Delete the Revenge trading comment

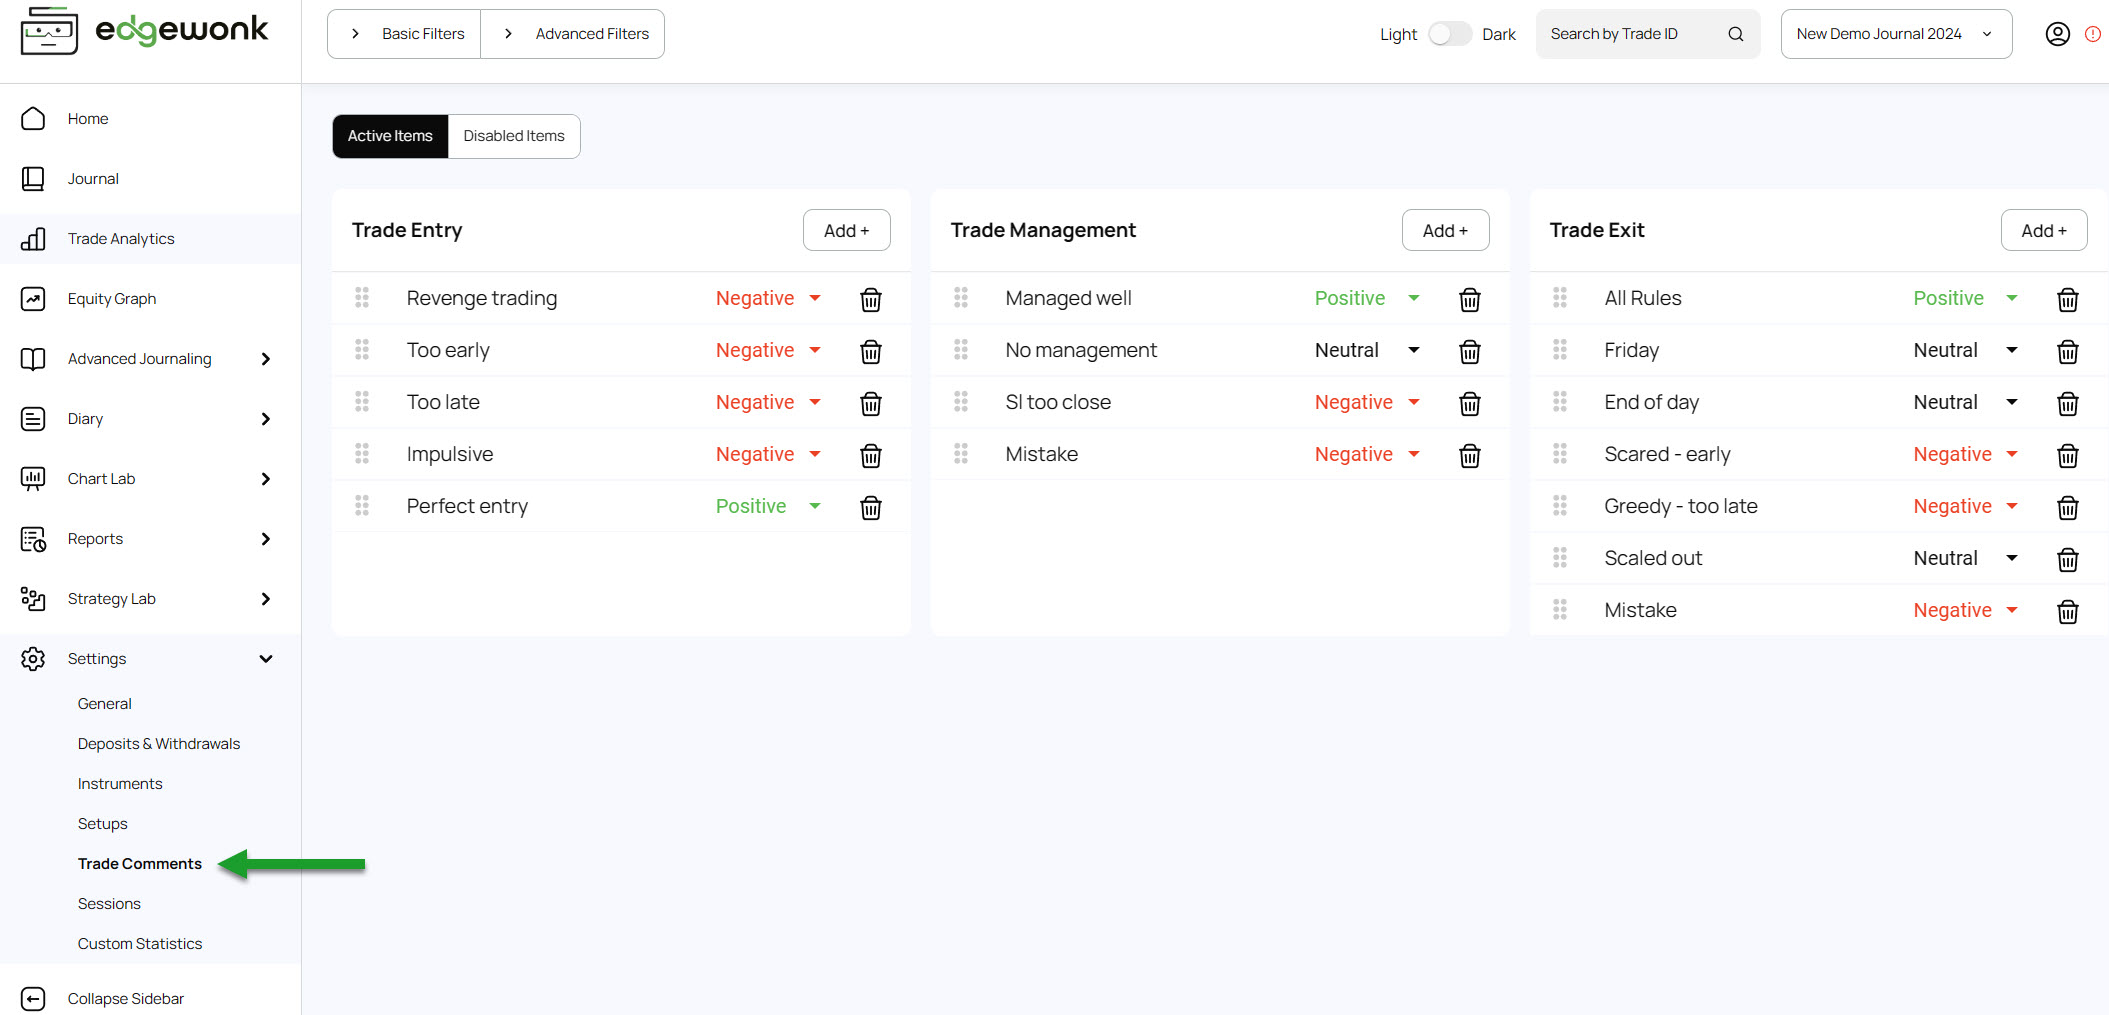(x=870, y=299)
